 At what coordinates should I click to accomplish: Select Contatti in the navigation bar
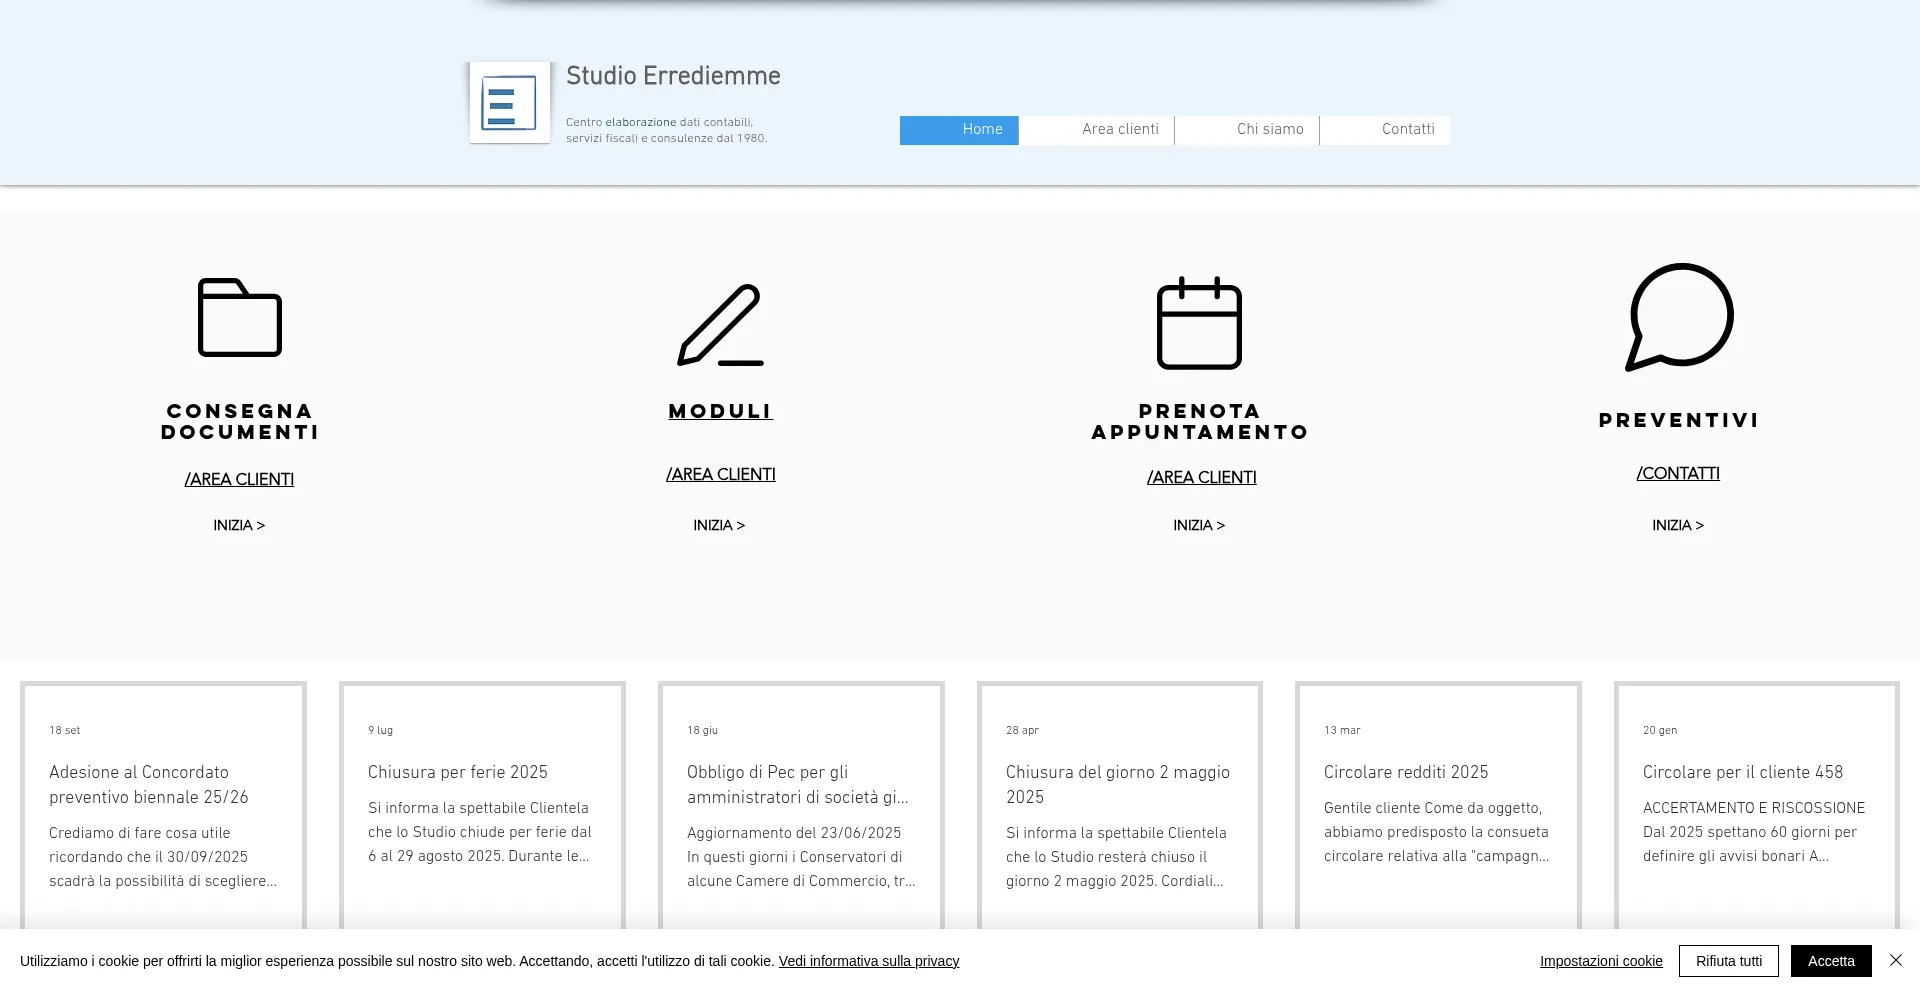tap(1385, 130)
